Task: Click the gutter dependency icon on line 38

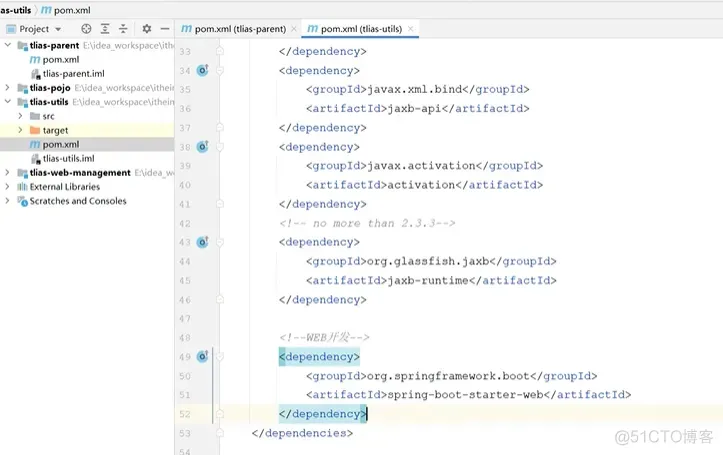Action: pos(202,147)
